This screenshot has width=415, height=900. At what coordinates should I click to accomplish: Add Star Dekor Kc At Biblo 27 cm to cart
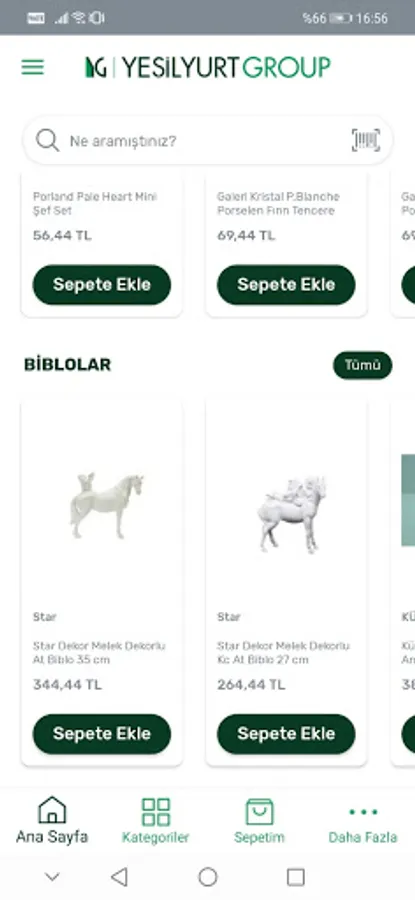click(286, 734)
